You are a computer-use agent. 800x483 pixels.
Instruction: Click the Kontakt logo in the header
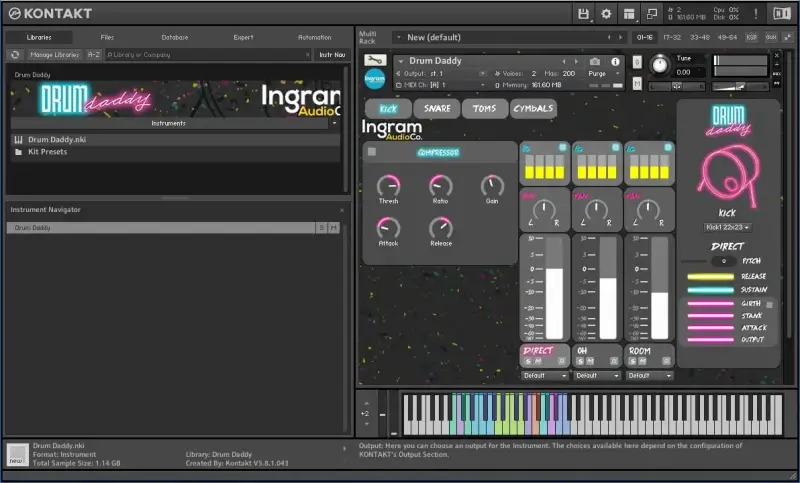[x=51, y=14]
